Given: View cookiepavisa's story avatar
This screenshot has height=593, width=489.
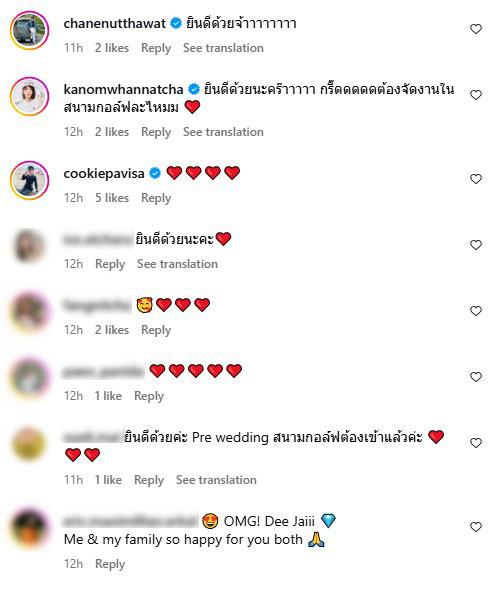Looking at the screenshot, I should click(29, 180).
